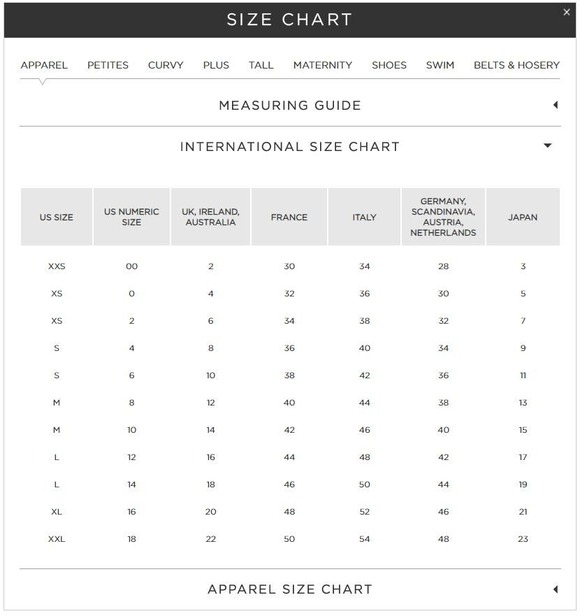Switch to the Shoes tab
Image resolution: width=580 pixels, height=616 pixels.
(x=389, y=65)
